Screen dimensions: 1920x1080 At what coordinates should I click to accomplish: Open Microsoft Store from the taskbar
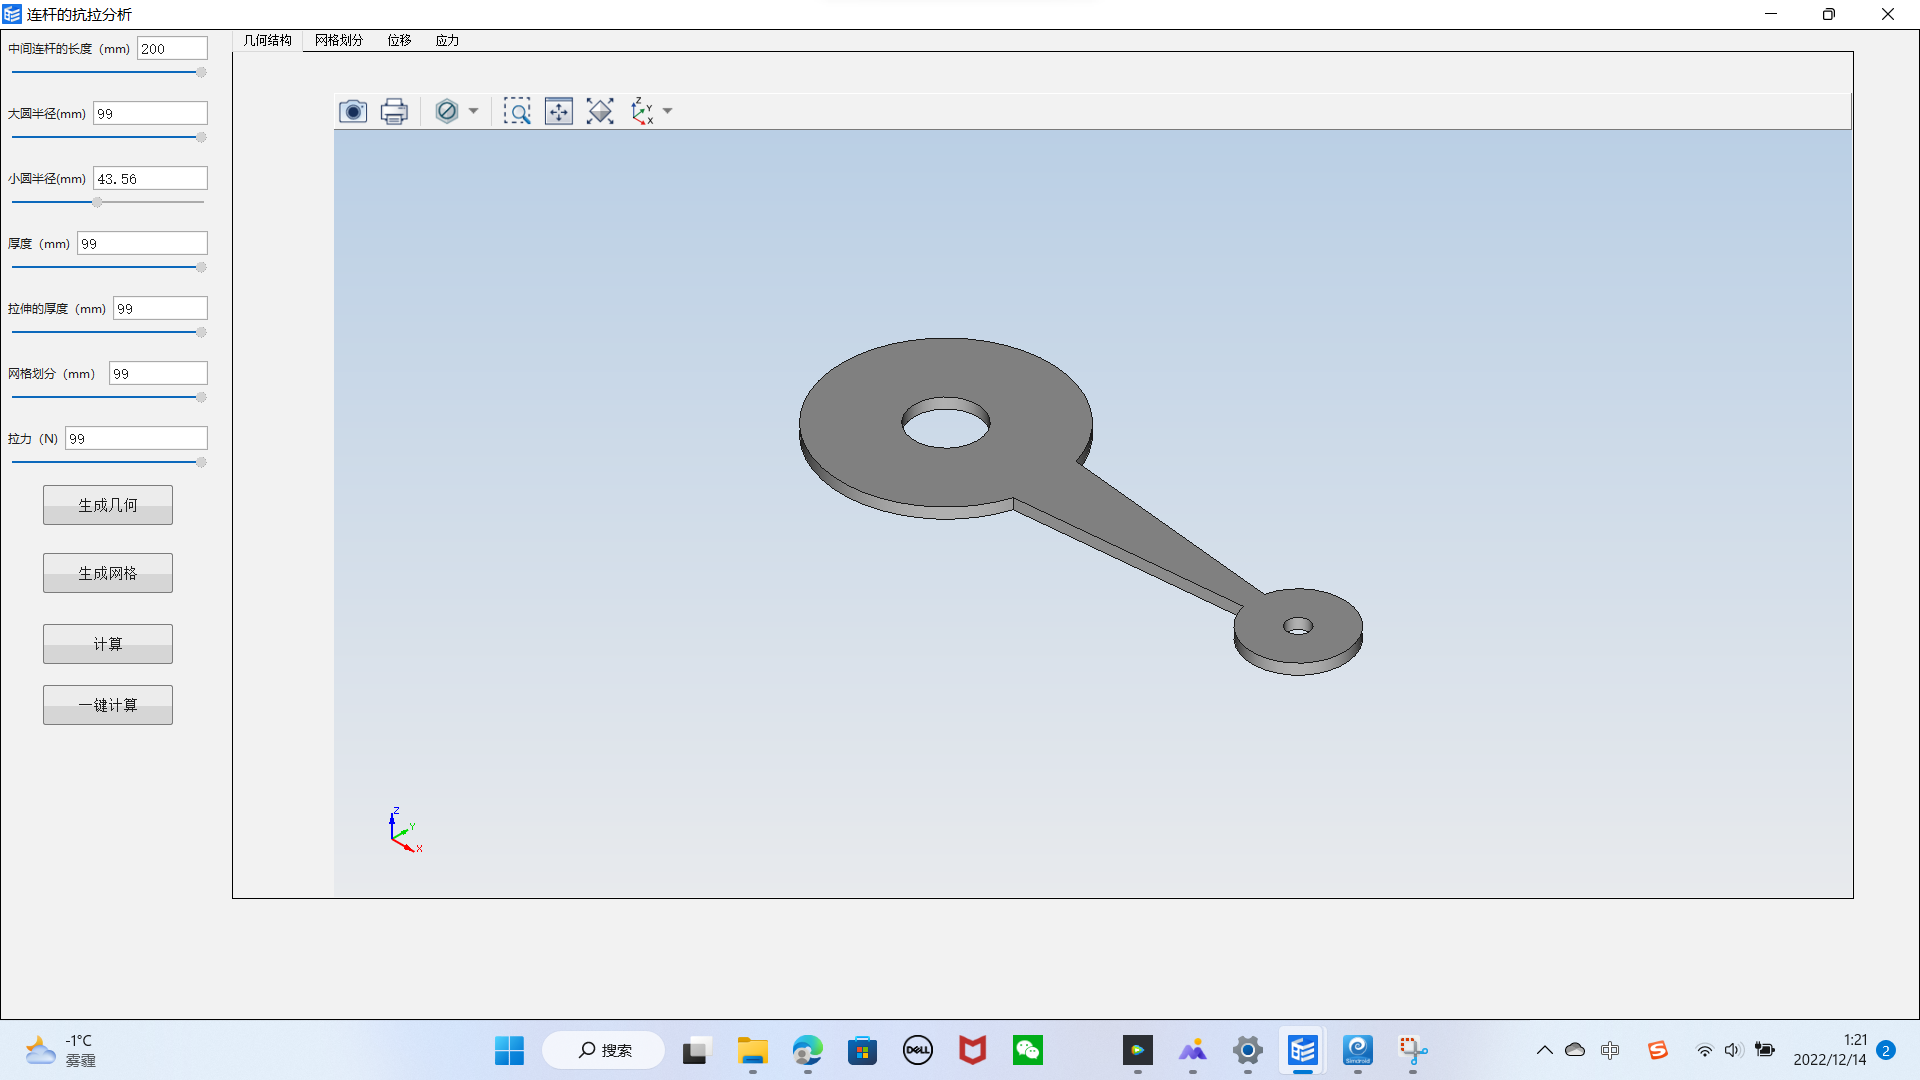click(x=862, y=1050)
